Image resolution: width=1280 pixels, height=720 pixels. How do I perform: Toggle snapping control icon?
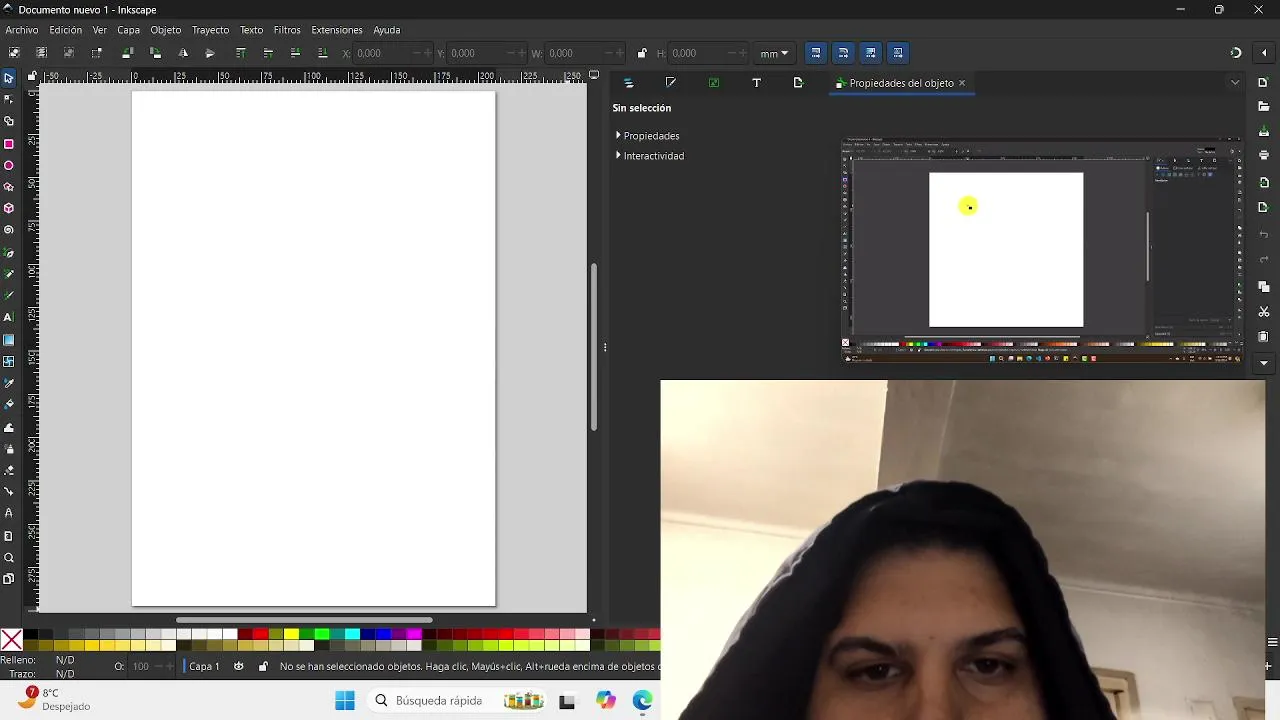pos(1236,53)
